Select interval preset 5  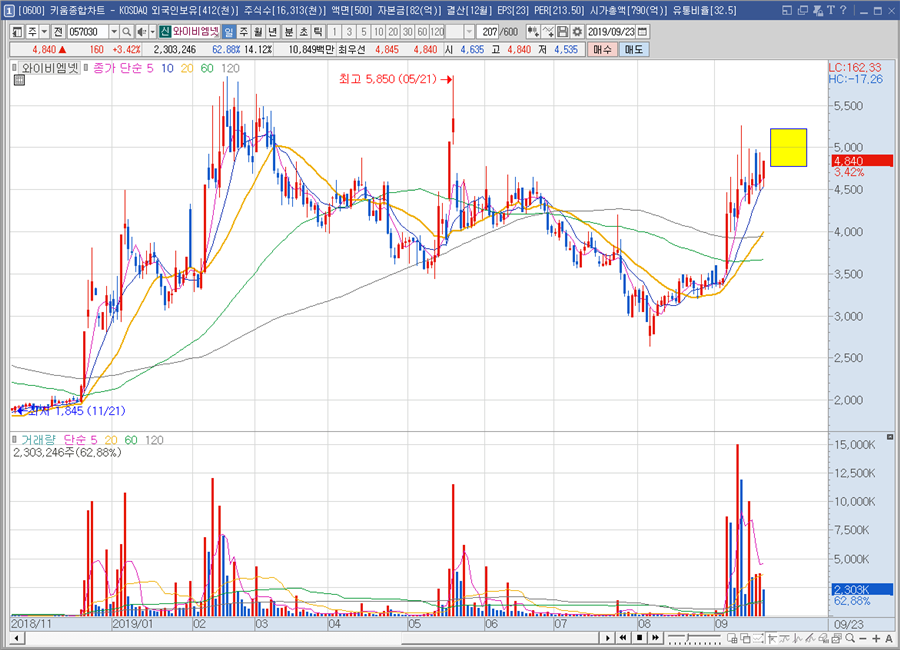[x=363, y=32]
